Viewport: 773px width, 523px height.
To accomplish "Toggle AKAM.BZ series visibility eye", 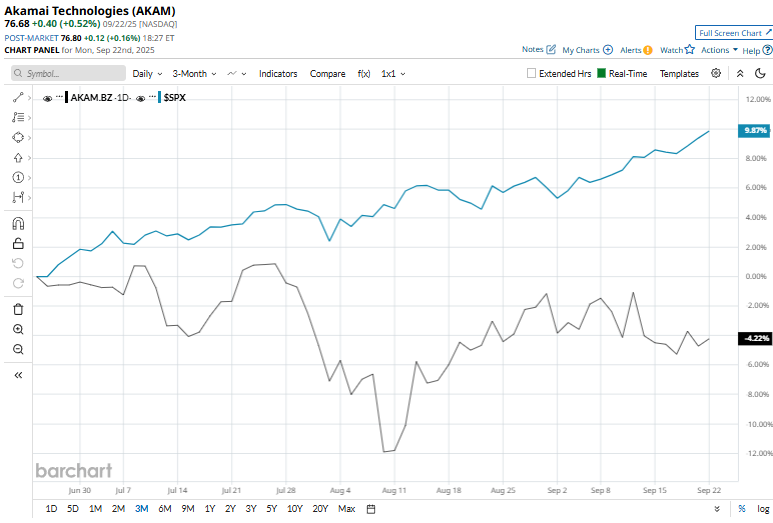I will [x=47, y=98].
